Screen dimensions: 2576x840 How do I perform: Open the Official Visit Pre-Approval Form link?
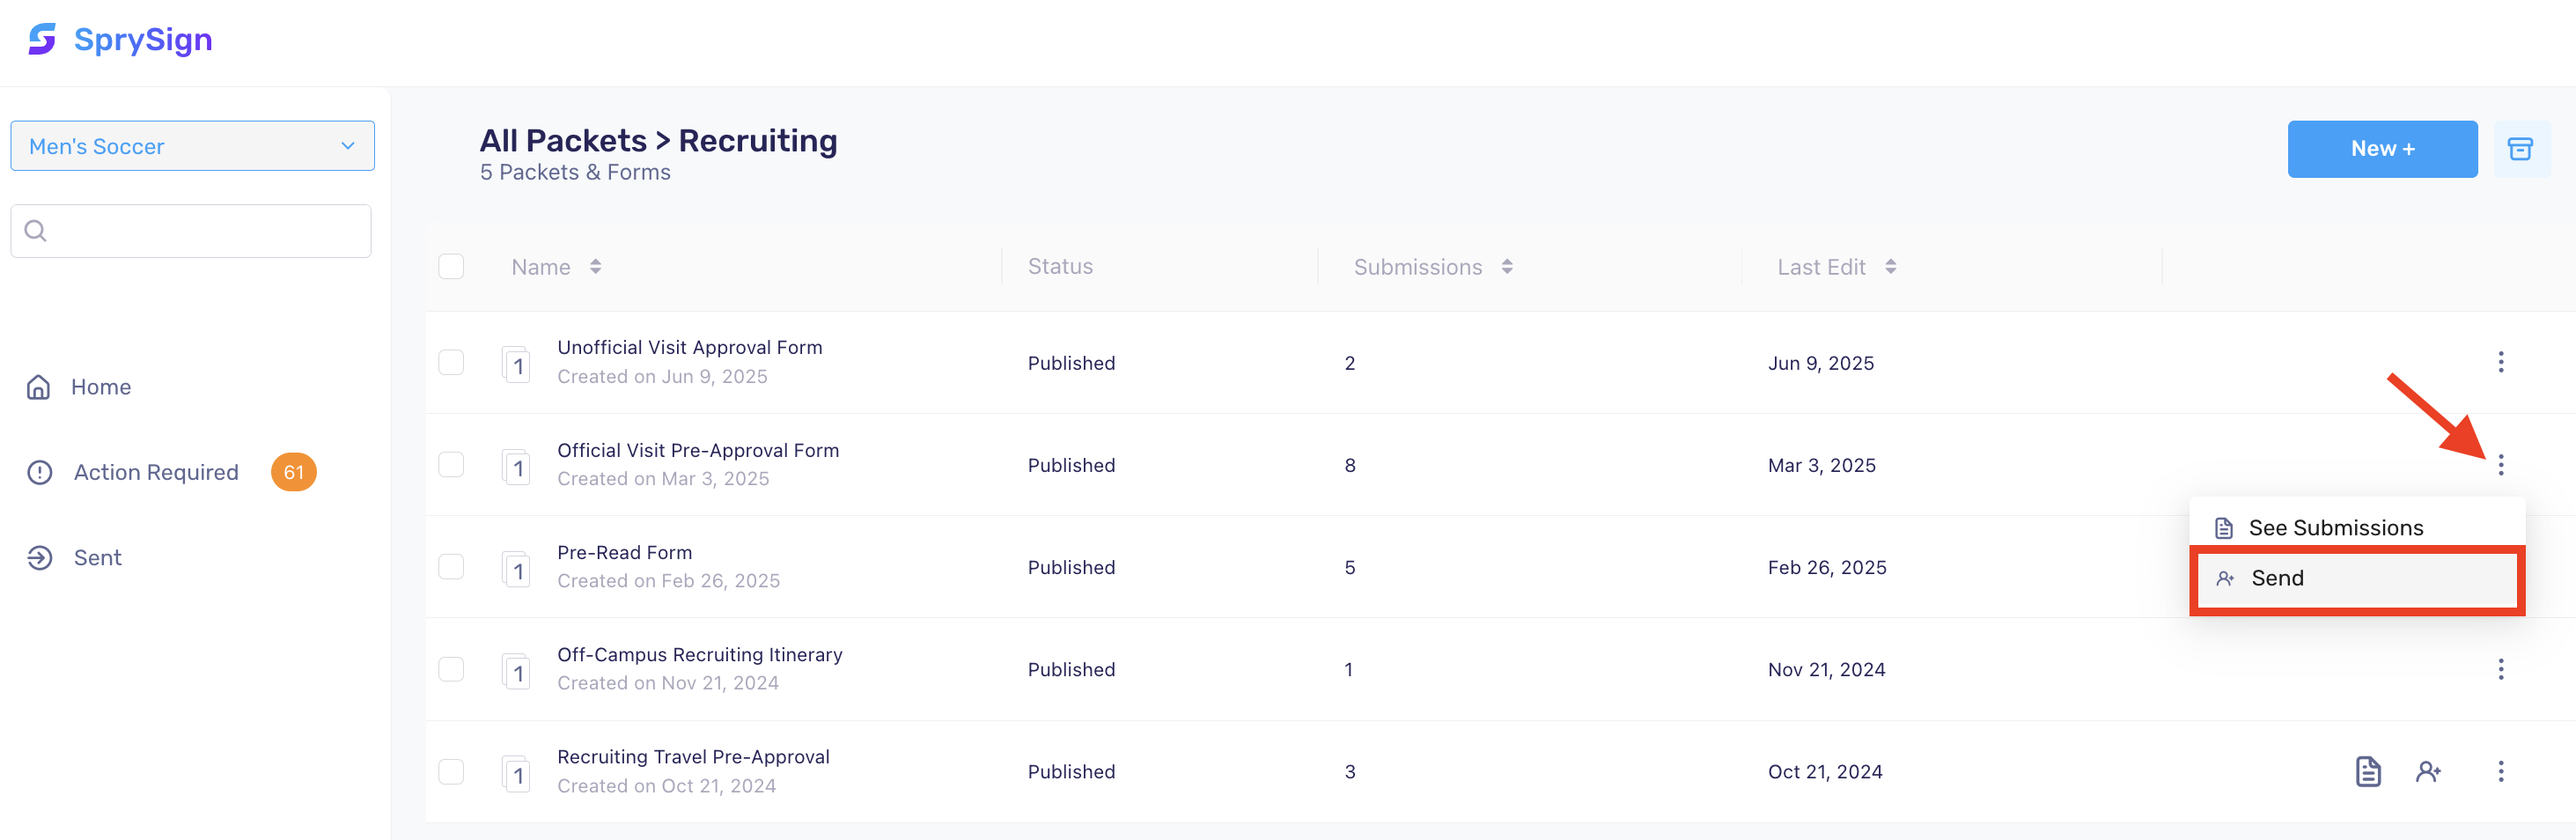[x=698, y=450]
